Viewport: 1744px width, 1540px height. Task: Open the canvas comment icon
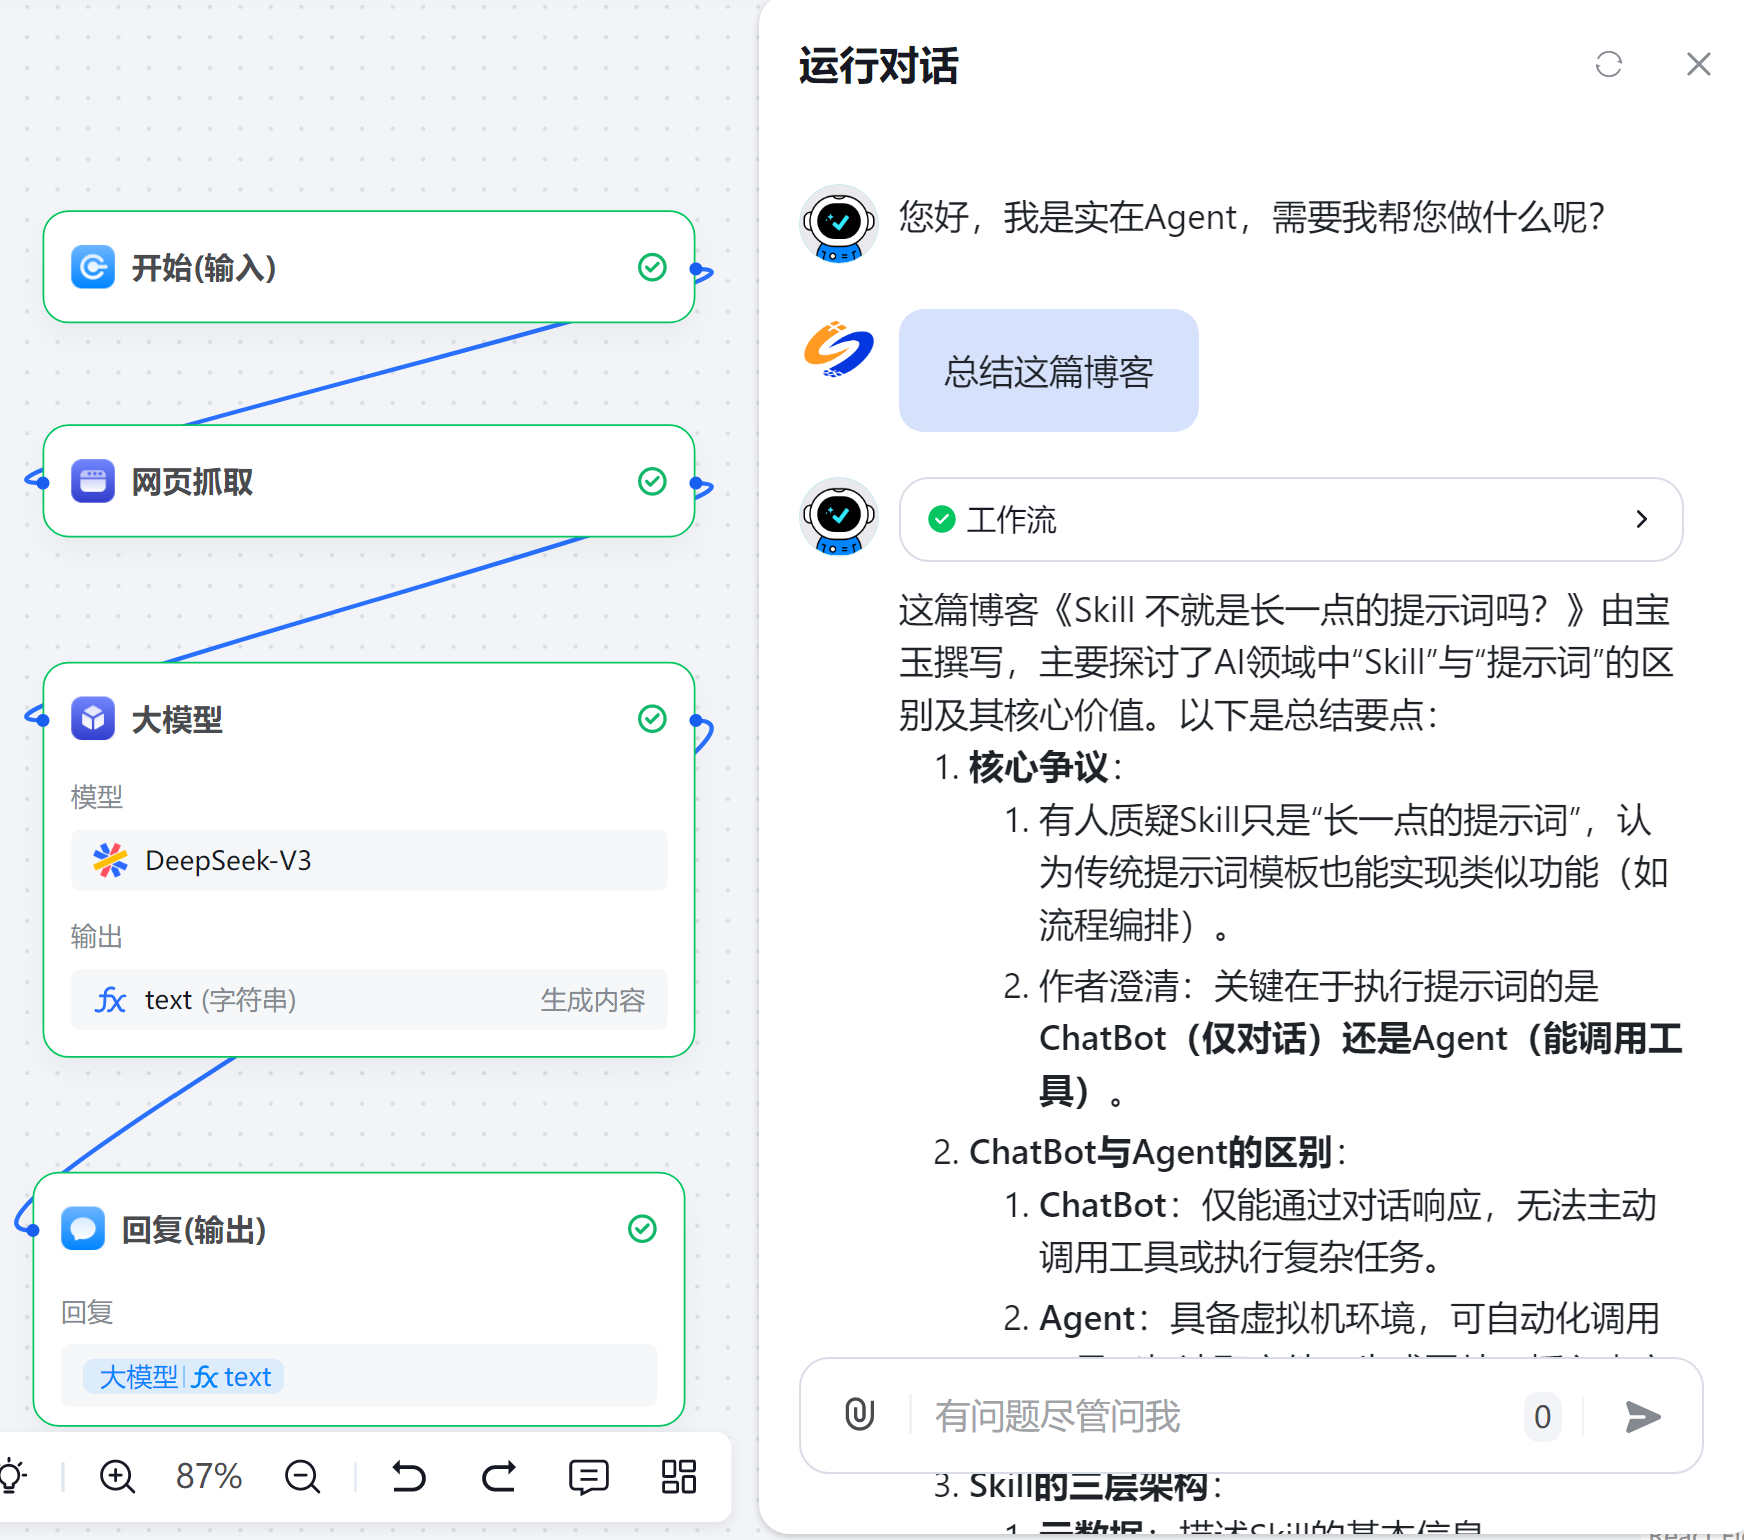[x=588, y=1476]
